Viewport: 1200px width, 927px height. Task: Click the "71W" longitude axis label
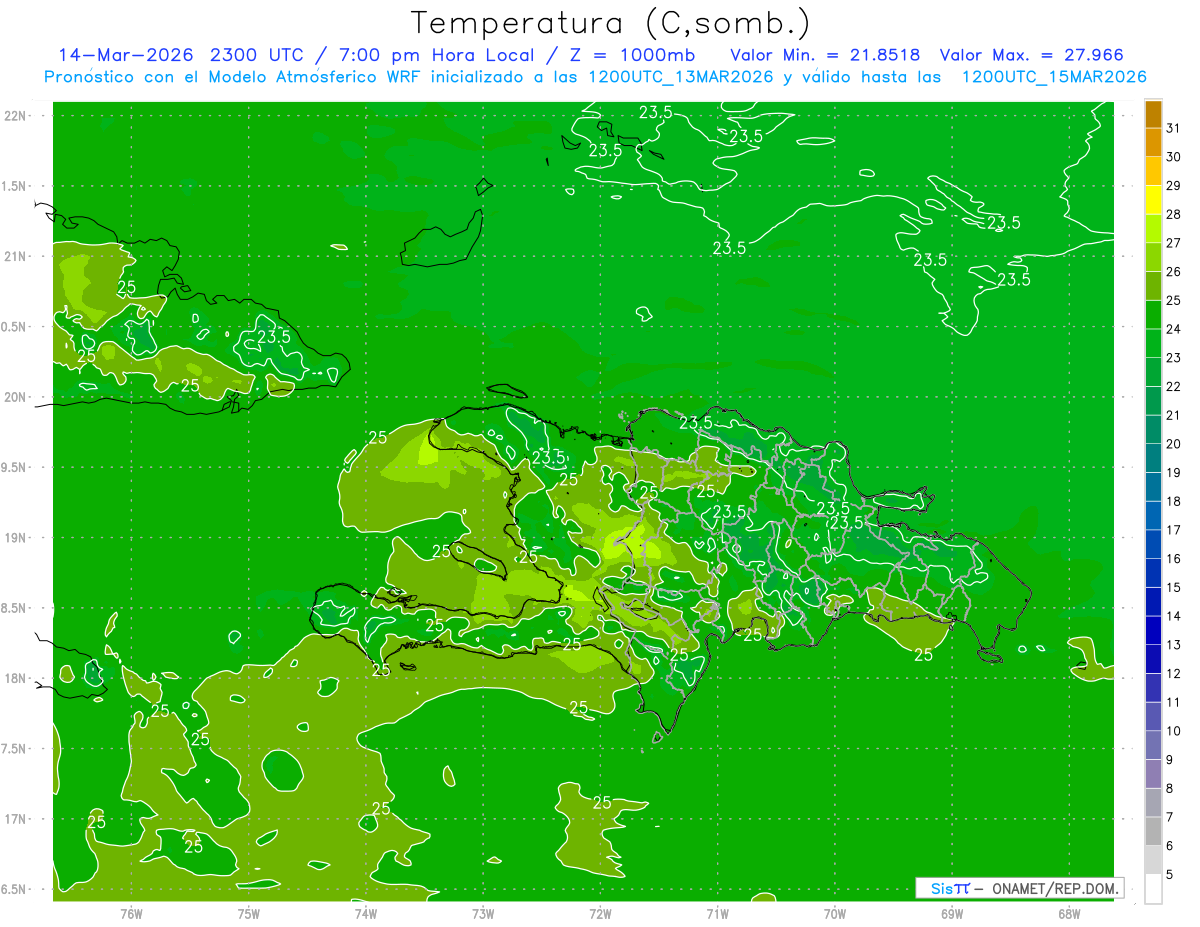click(x=717, y=913)
